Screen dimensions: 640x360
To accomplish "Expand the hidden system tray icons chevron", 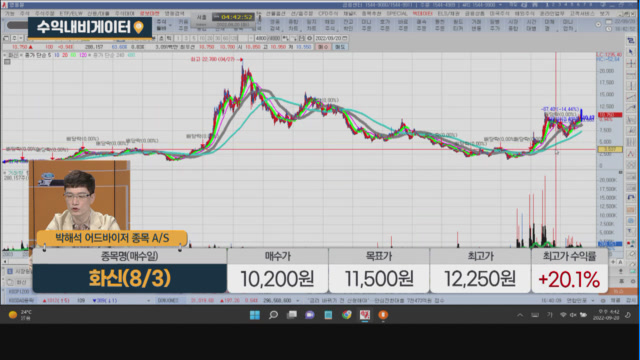I will 520,315.
